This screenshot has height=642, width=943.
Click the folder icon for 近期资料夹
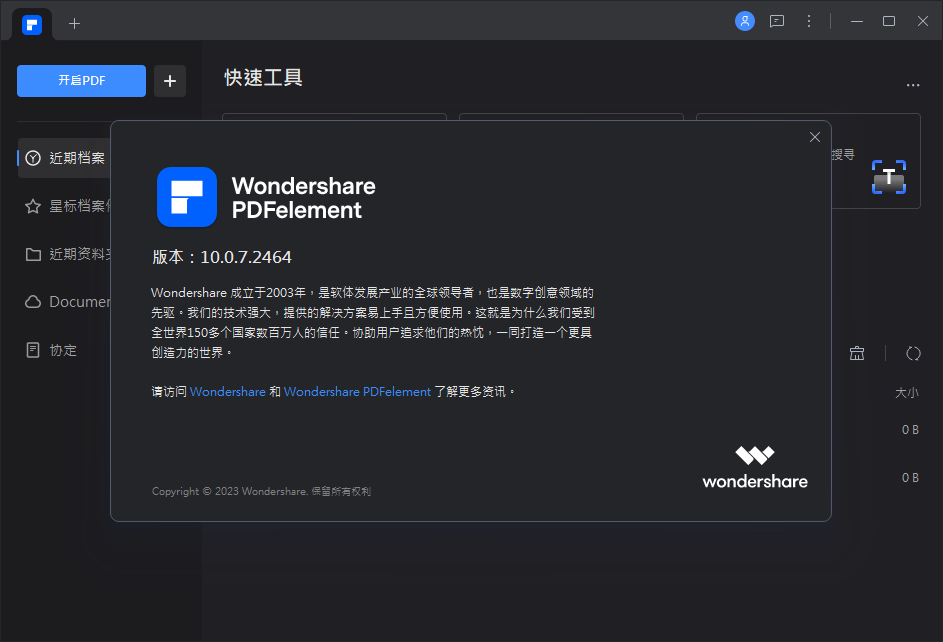point(33,254)
